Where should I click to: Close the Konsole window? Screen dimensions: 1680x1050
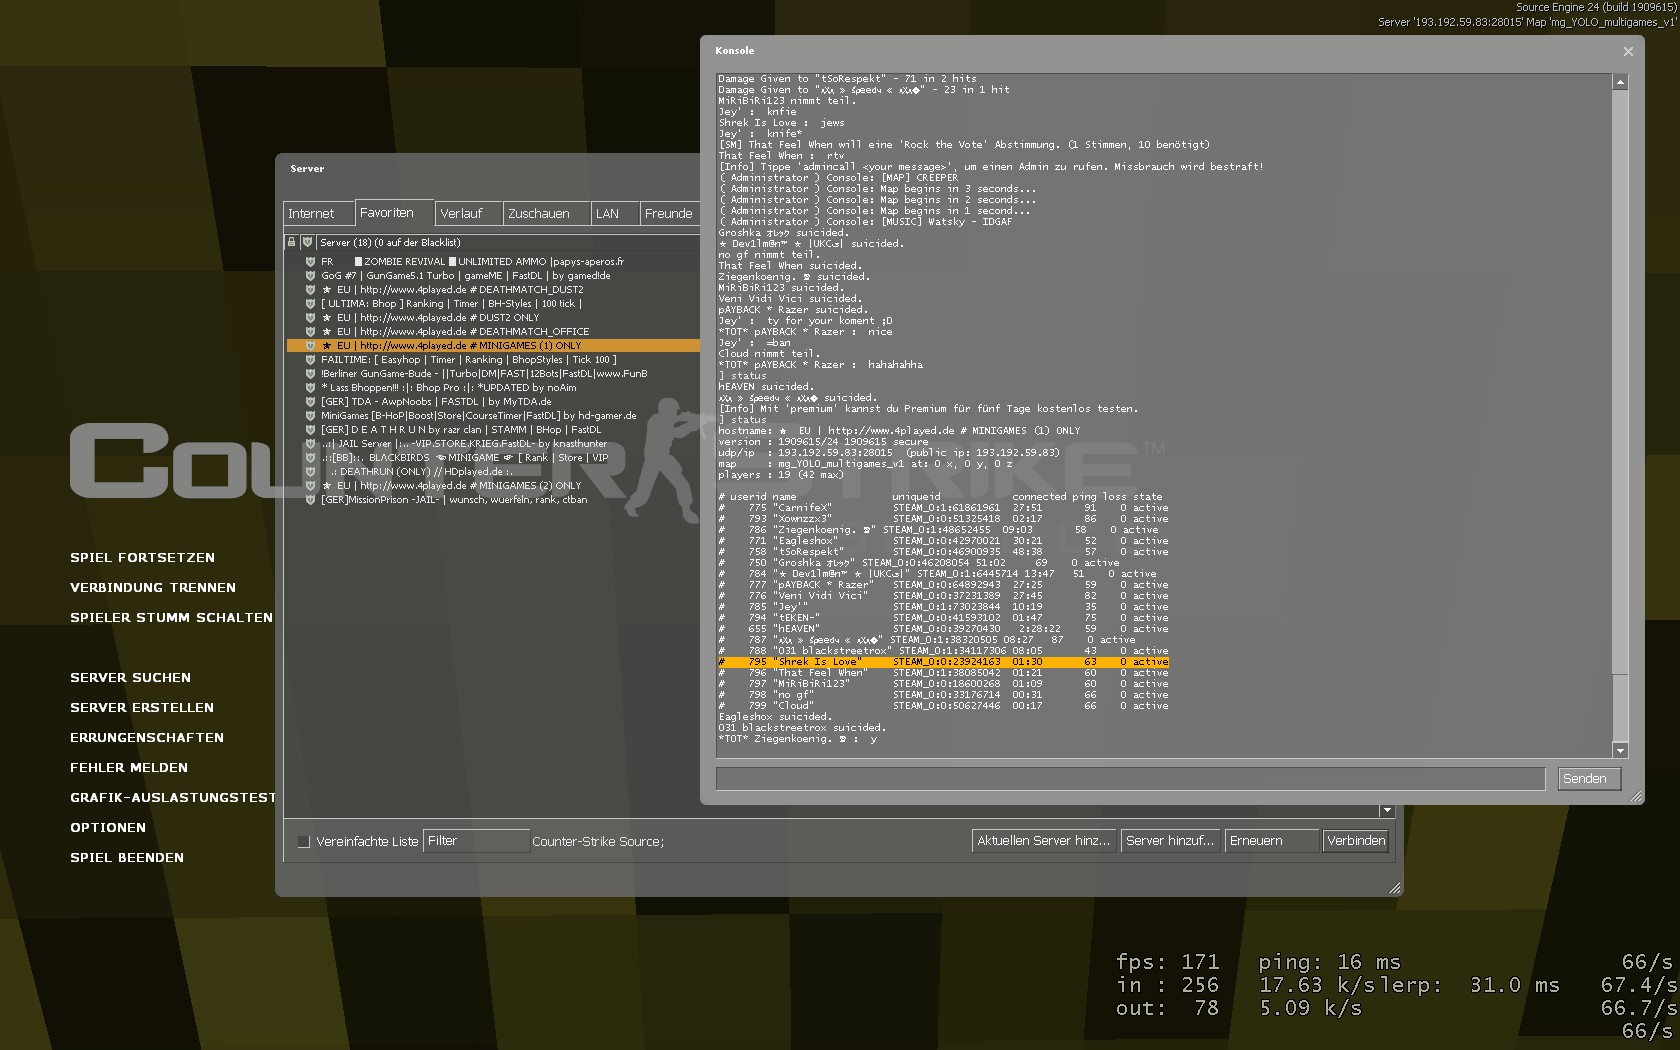click(x=1628, y=51)
